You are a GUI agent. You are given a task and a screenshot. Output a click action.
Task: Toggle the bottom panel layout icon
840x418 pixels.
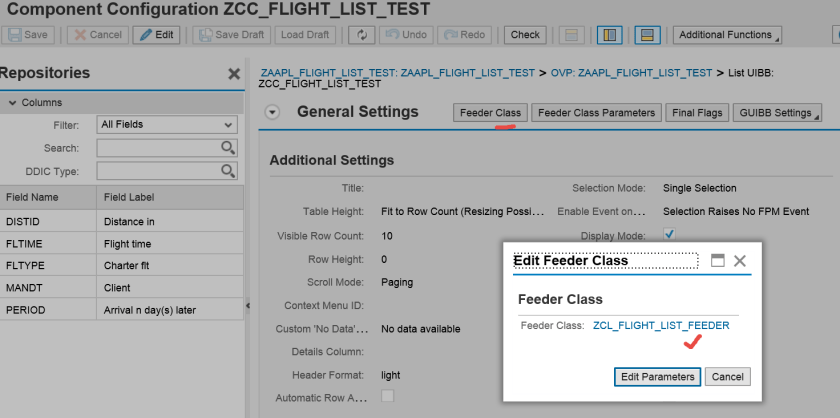coord(647,35)
